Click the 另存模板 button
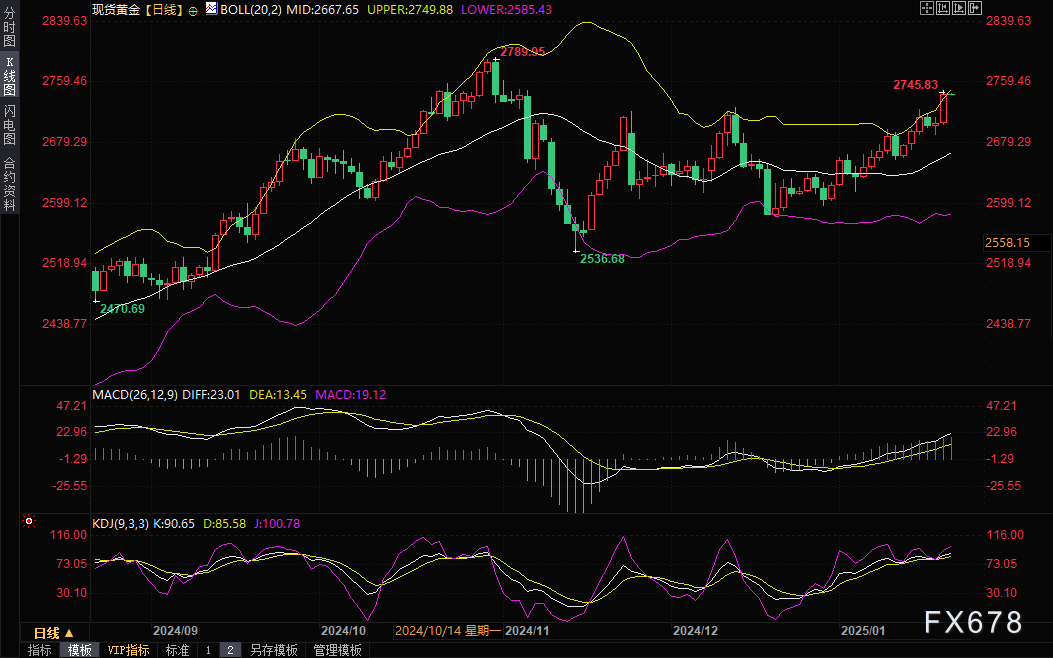 coord(273,650)
